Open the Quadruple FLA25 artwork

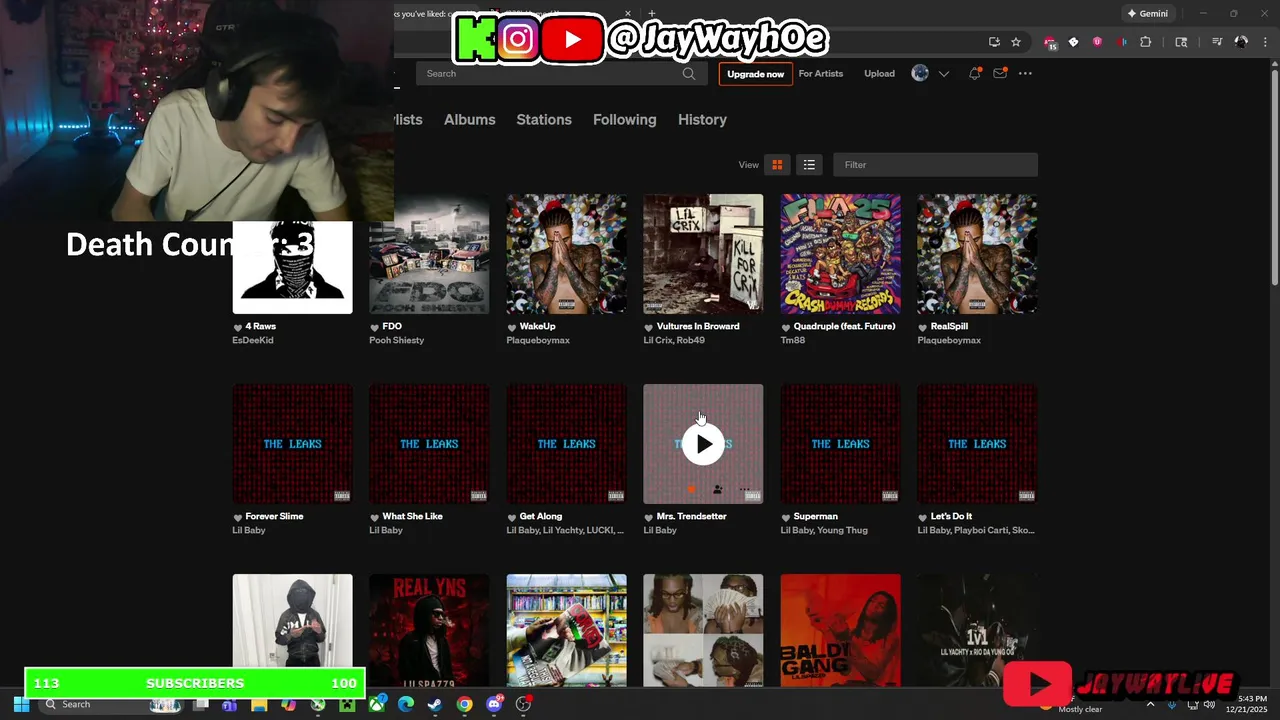[x=840, y=254]
